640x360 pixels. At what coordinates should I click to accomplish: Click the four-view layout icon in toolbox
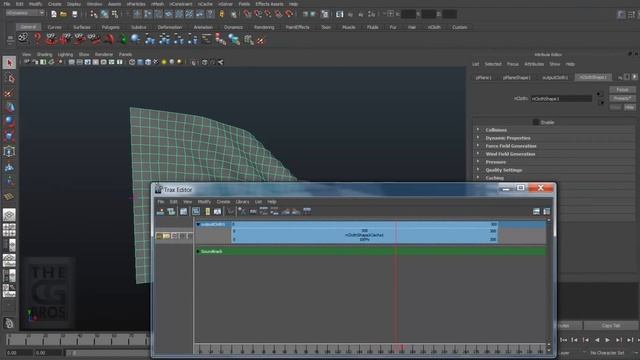[x=9, y=230]
